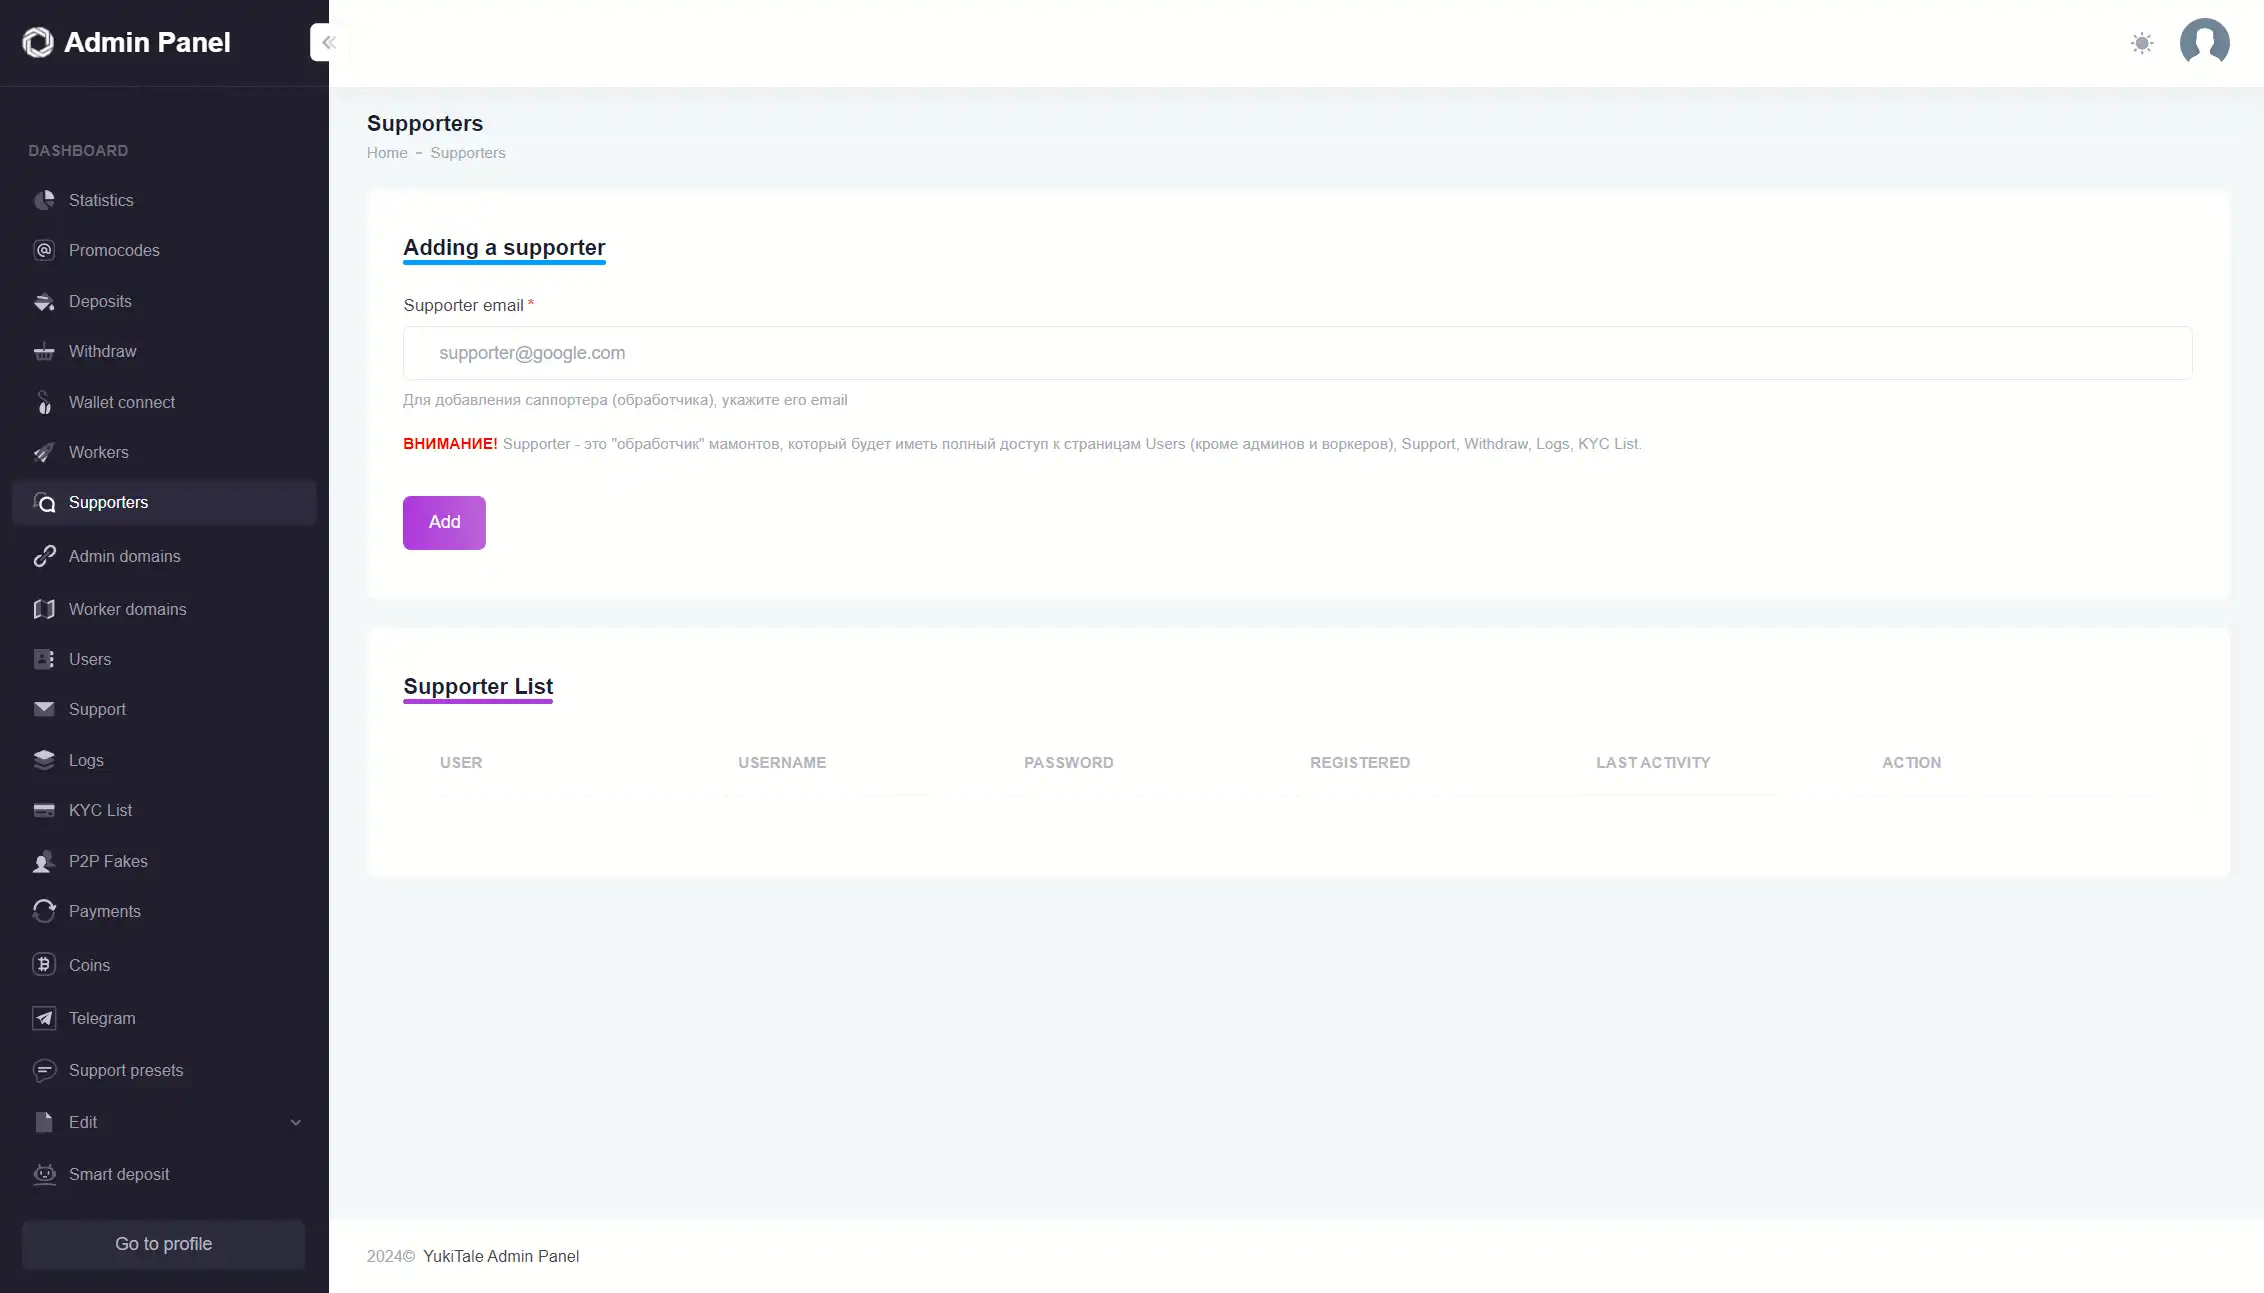The width and height of the screenshot is (2264, 1293).
Task: Collapse the sidebar with double-chevron button
Action: pyautogui.click(x=328, y=42)
